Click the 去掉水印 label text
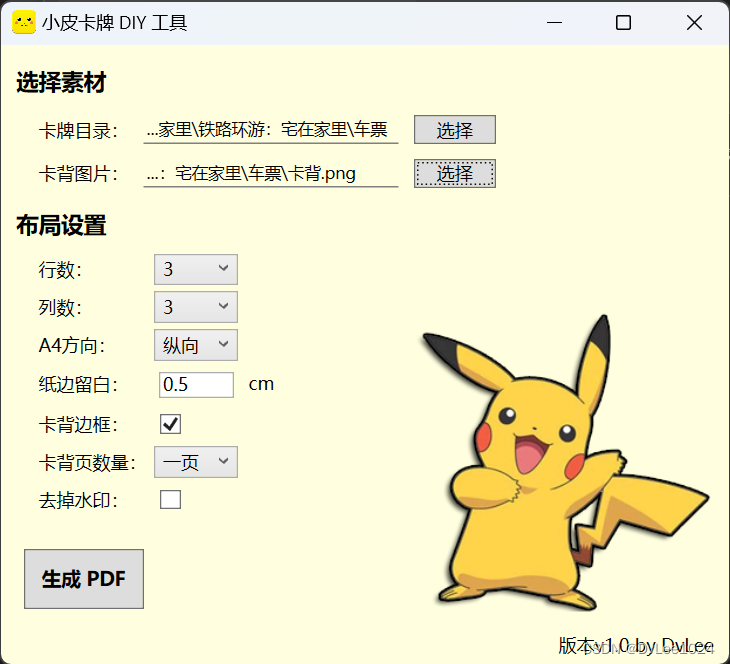Viewport: 730px width, 664px height. [78, 501]
